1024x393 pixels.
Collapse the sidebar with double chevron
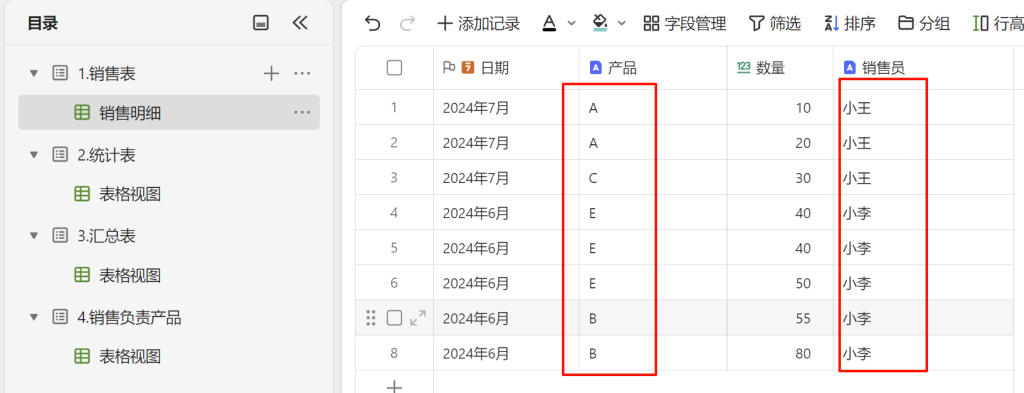tap(299, 24)
